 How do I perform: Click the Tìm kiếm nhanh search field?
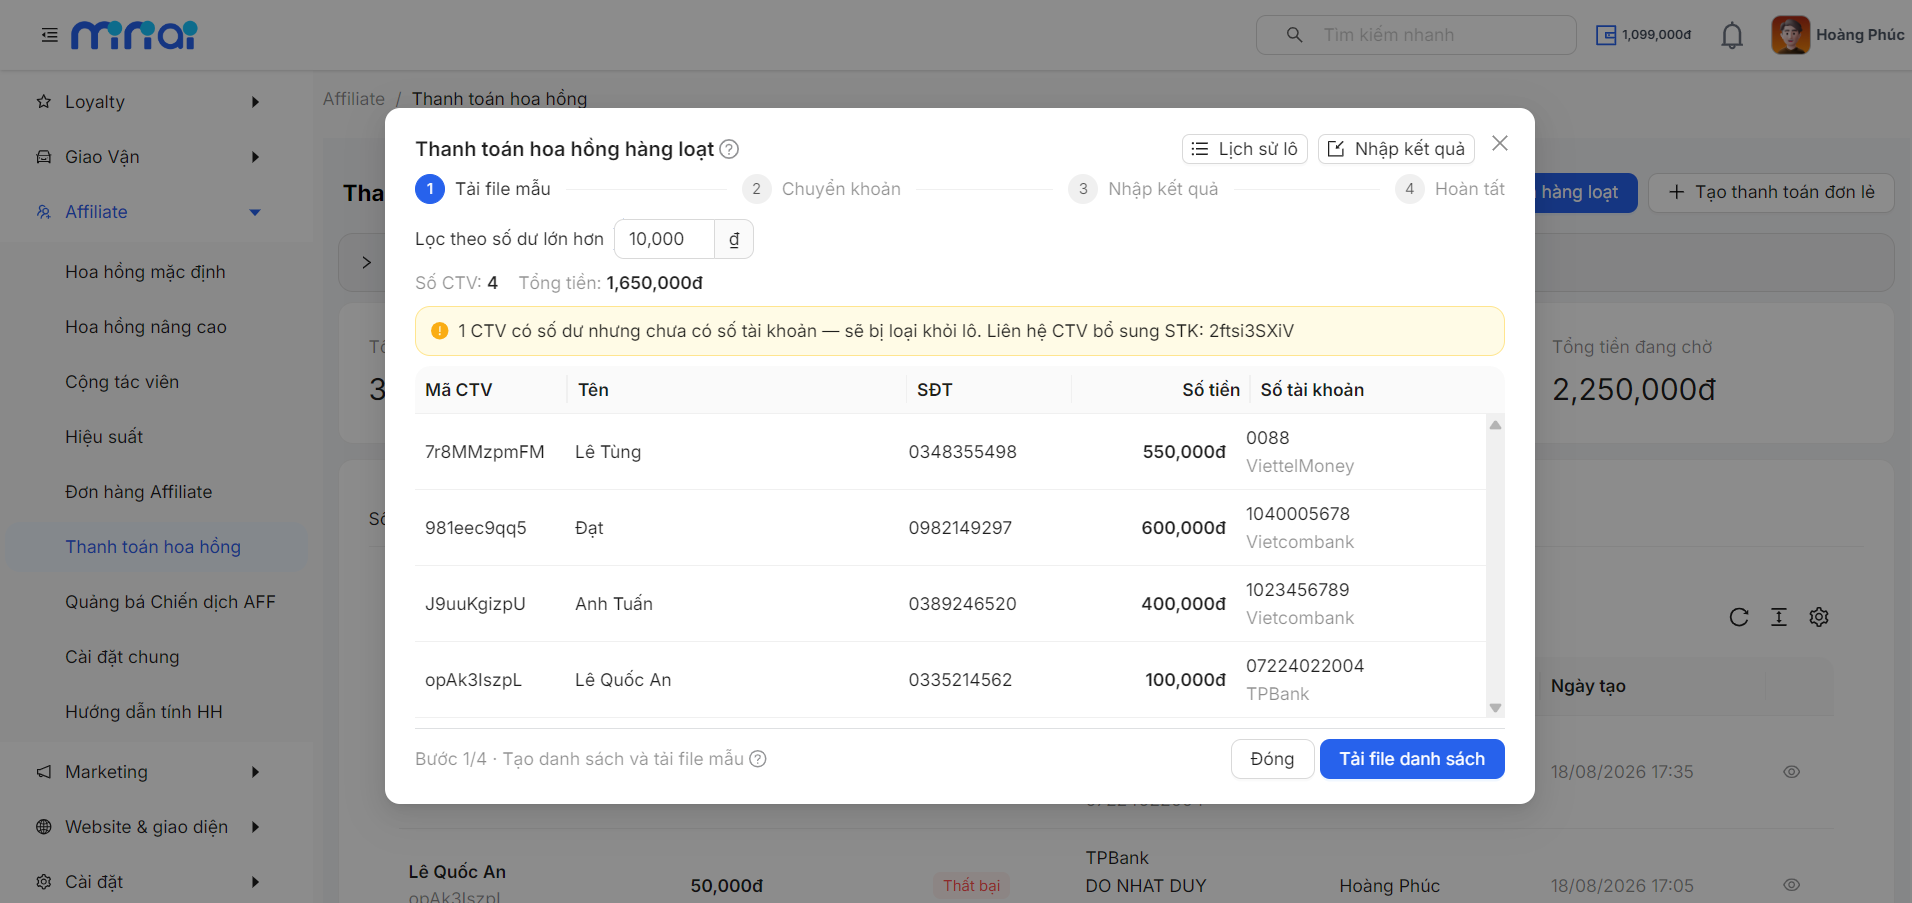[x=1416, y=35]
